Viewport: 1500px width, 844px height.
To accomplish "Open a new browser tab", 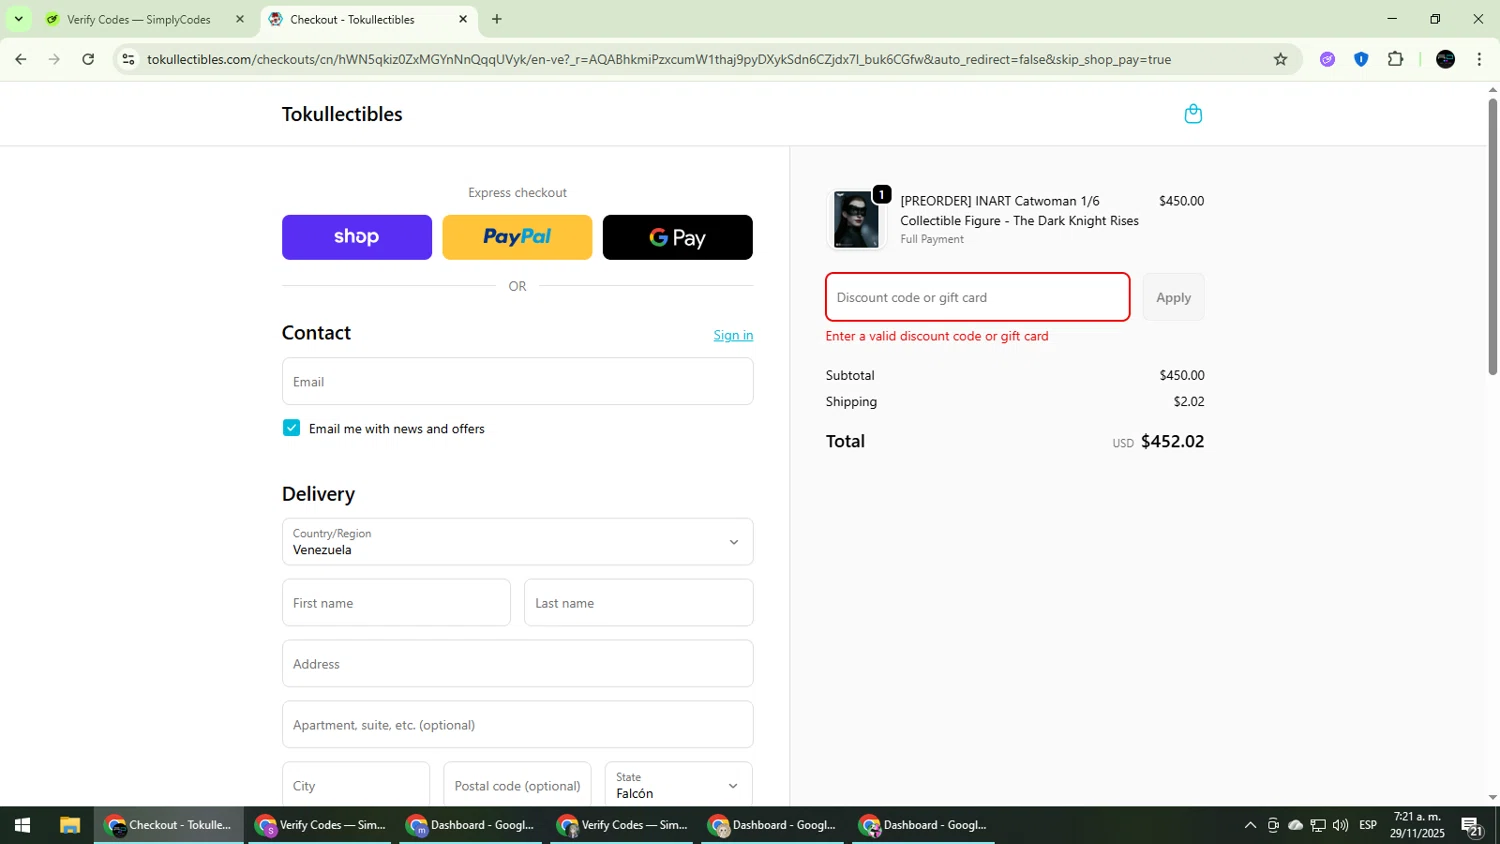I will tap(497, 19).
